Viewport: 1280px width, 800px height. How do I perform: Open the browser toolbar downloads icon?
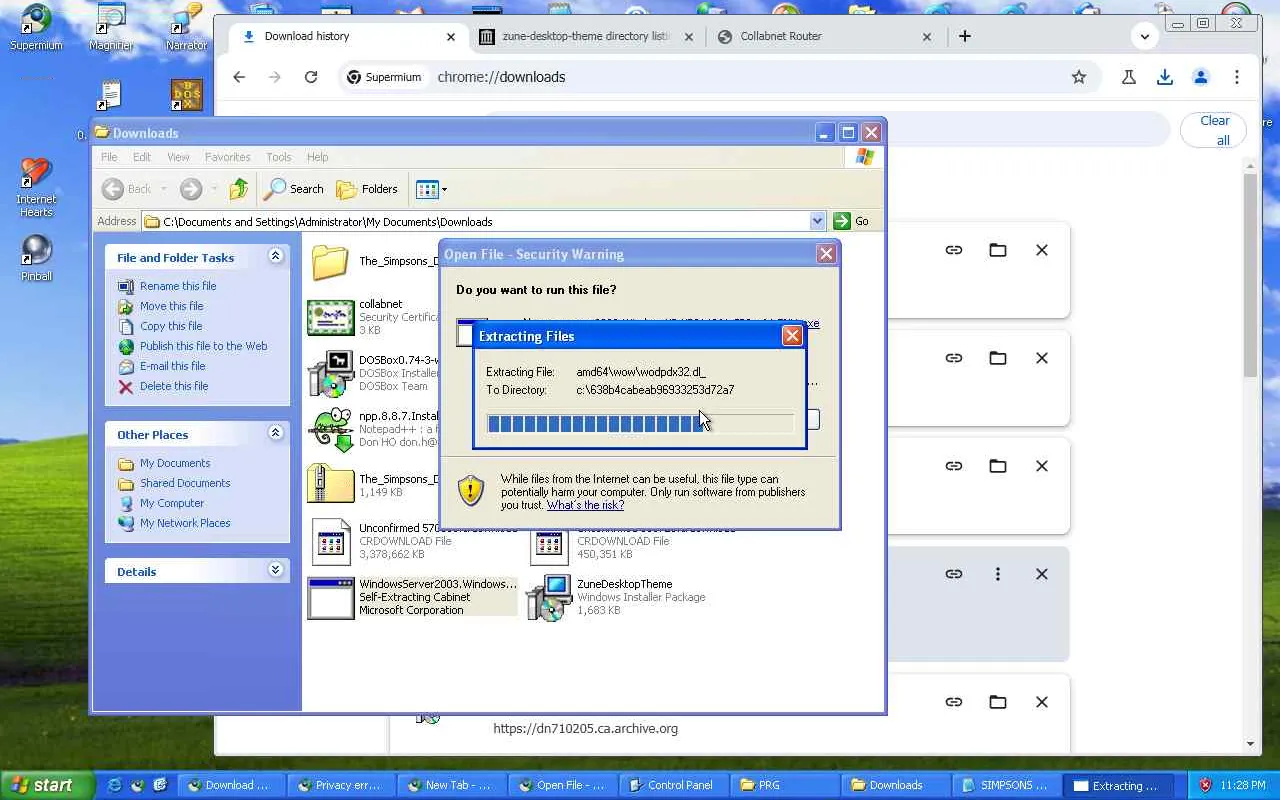tap(1165, 77)
